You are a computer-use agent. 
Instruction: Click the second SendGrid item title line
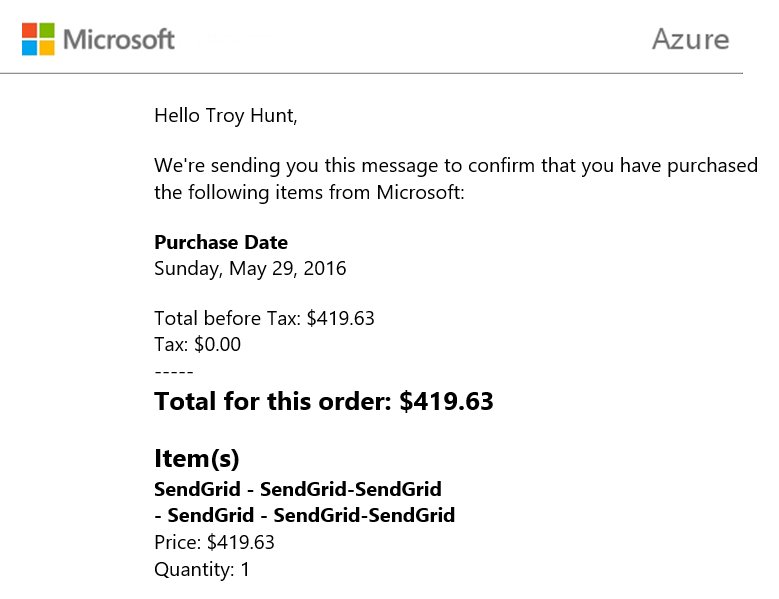(305, 515)
